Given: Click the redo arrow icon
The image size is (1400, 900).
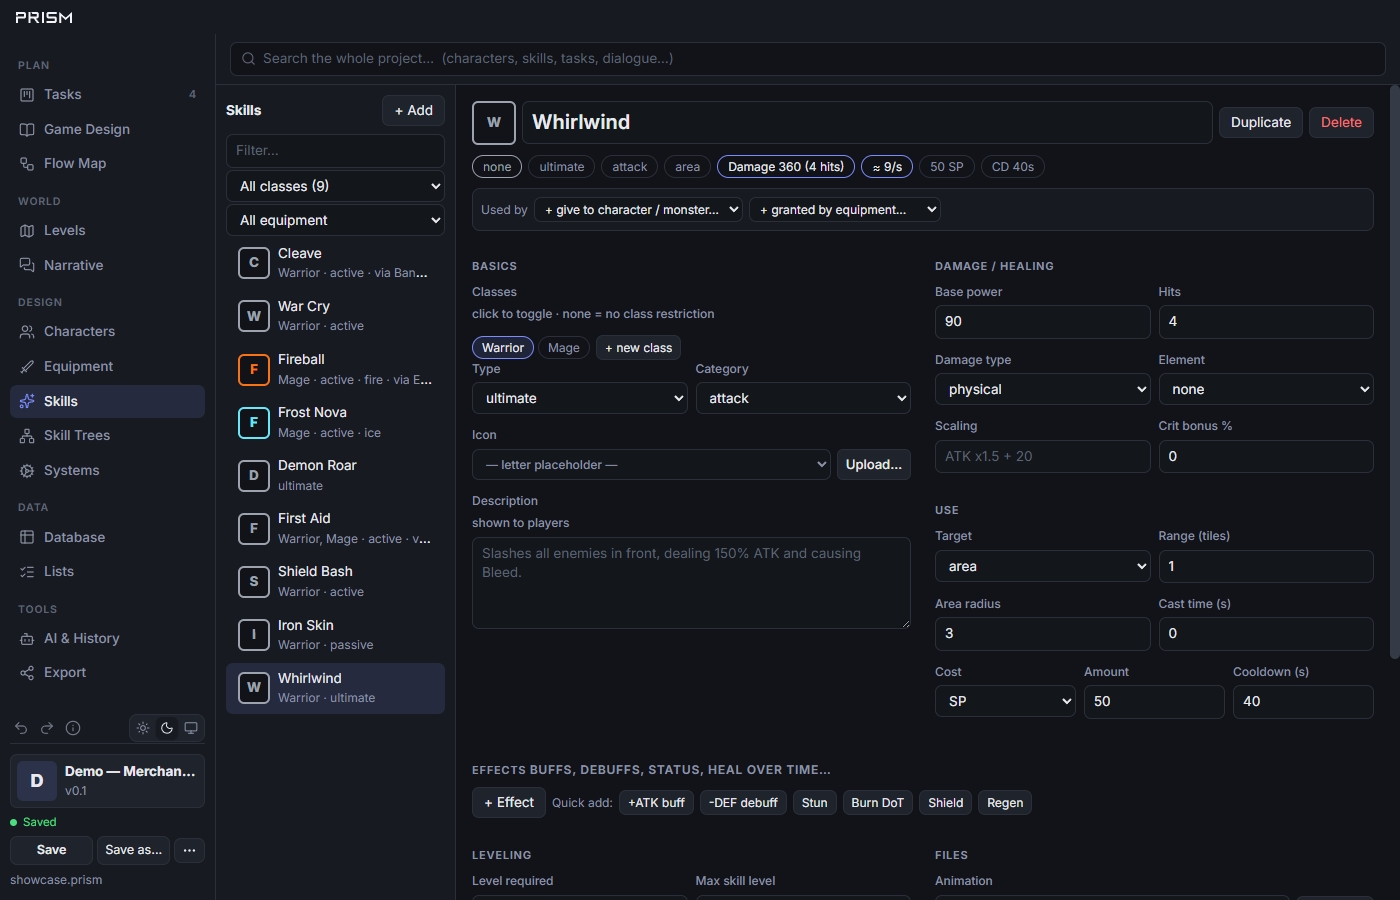Looking at the screenshot, I should click(x=47, y=728).
